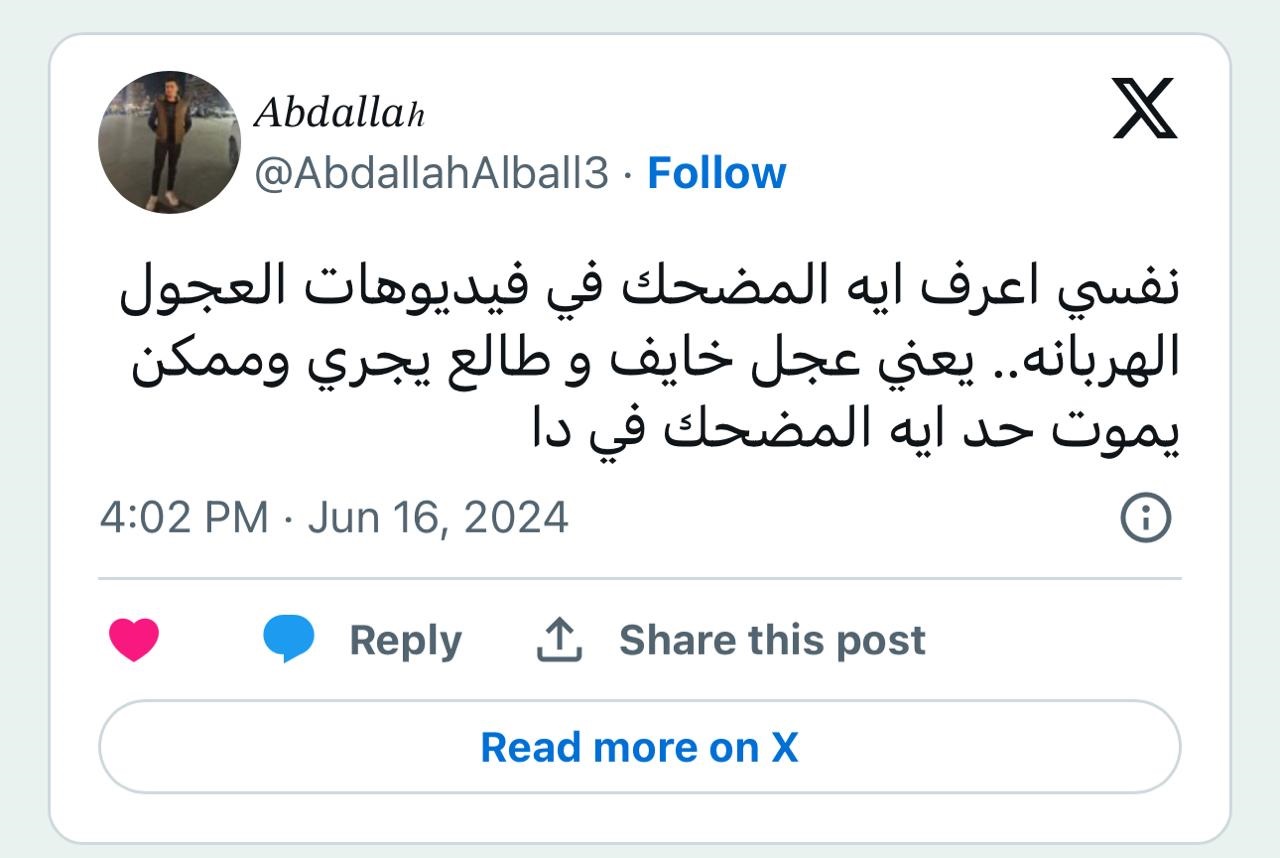Open the display name Abdallah

pos(340,113)
